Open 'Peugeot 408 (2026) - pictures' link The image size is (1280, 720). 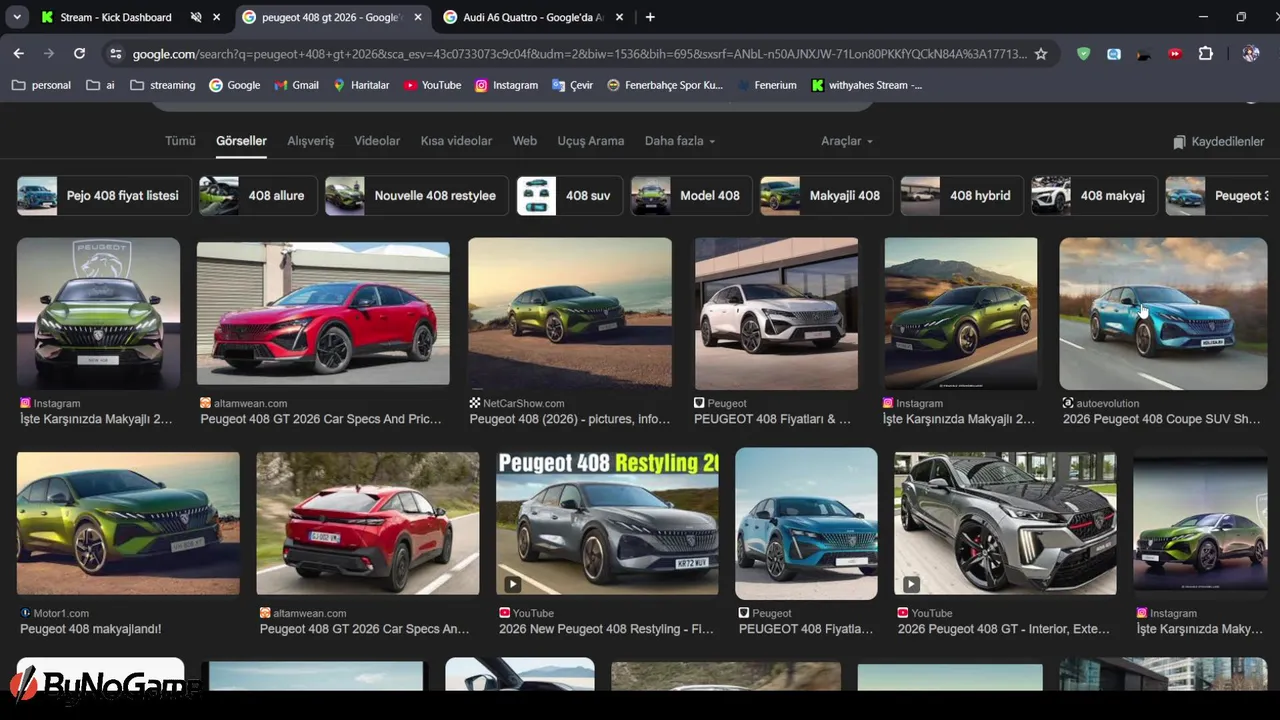click(569, 419)
